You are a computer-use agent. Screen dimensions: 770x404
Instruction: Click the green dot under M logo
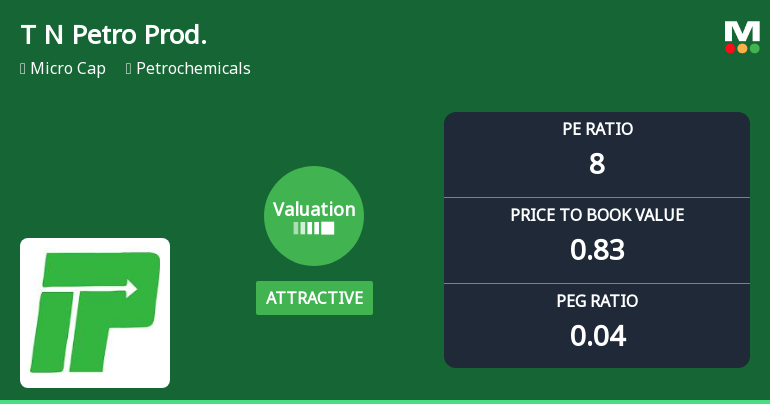click(x=754, y=48)
